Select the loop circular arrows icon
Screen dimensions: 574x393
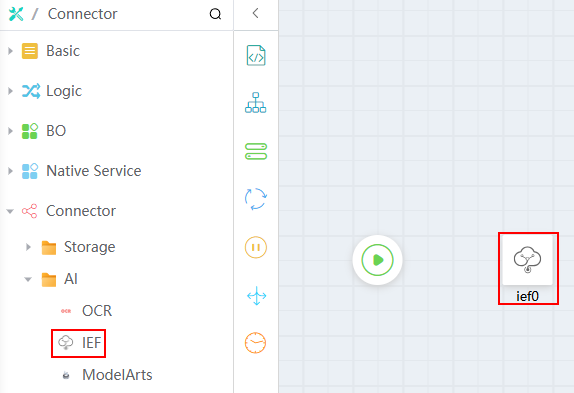pos(256,199)
